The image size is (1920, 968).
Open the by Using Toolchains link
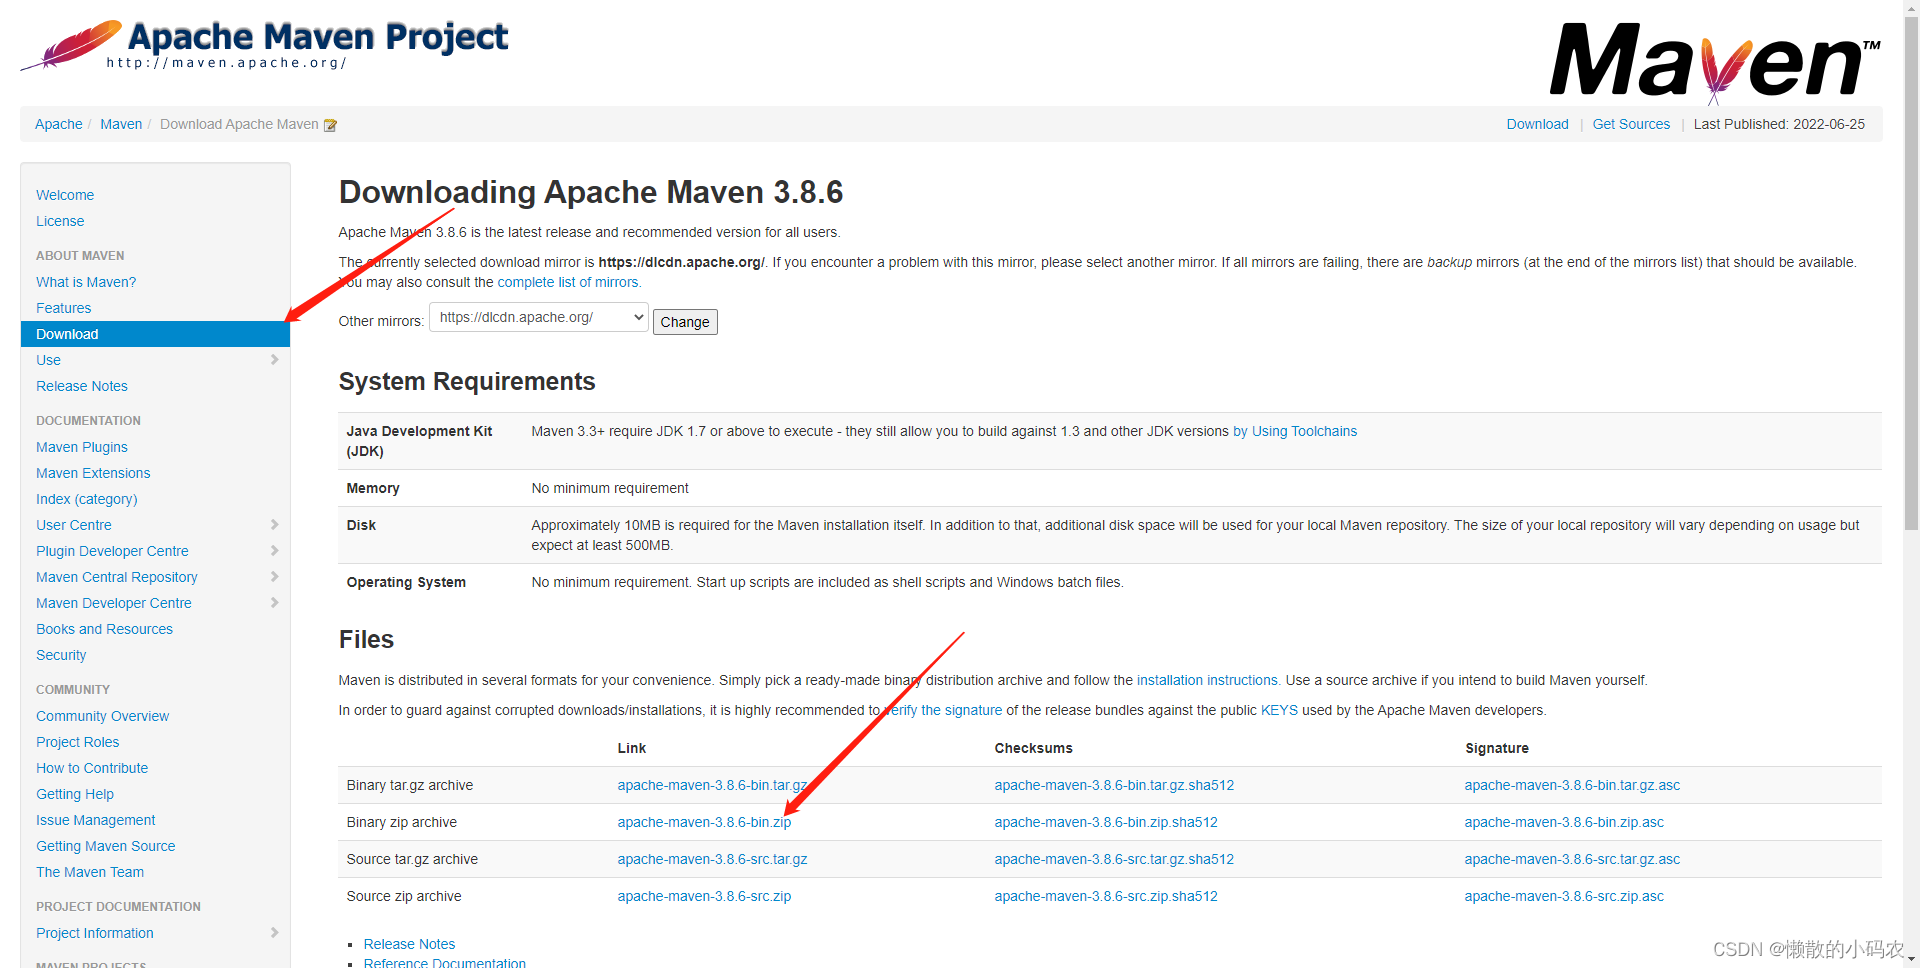[x=1294, y=431]
